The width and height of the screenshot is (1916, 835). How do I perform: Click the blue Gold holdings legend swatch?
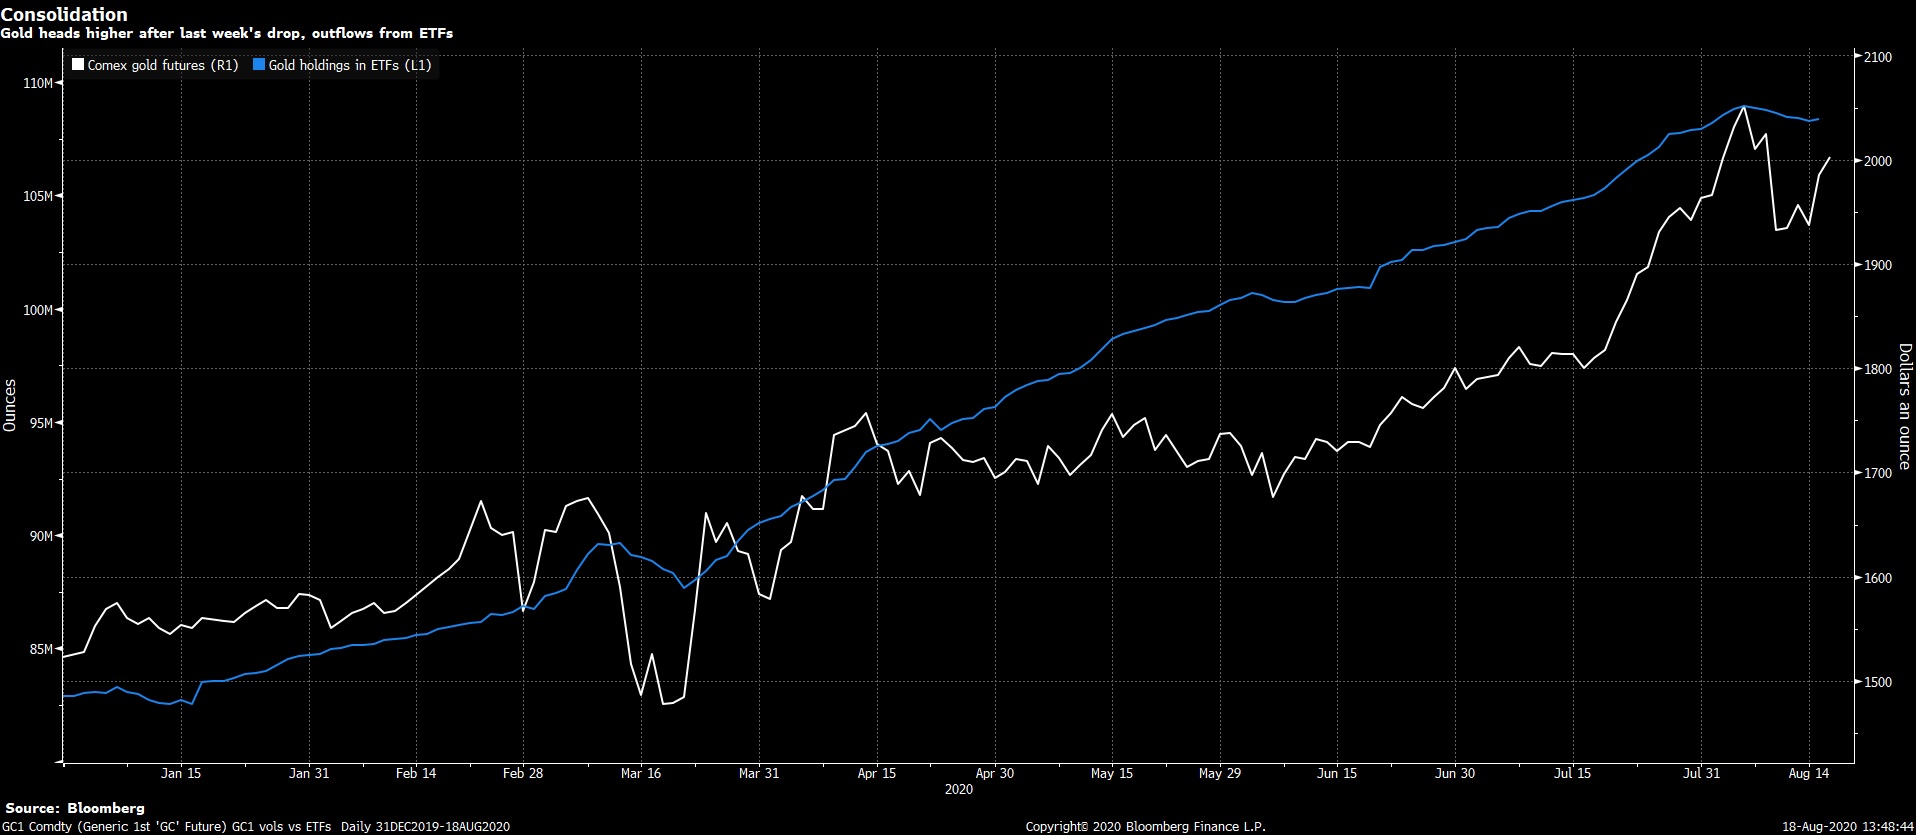tap(259, 65)
